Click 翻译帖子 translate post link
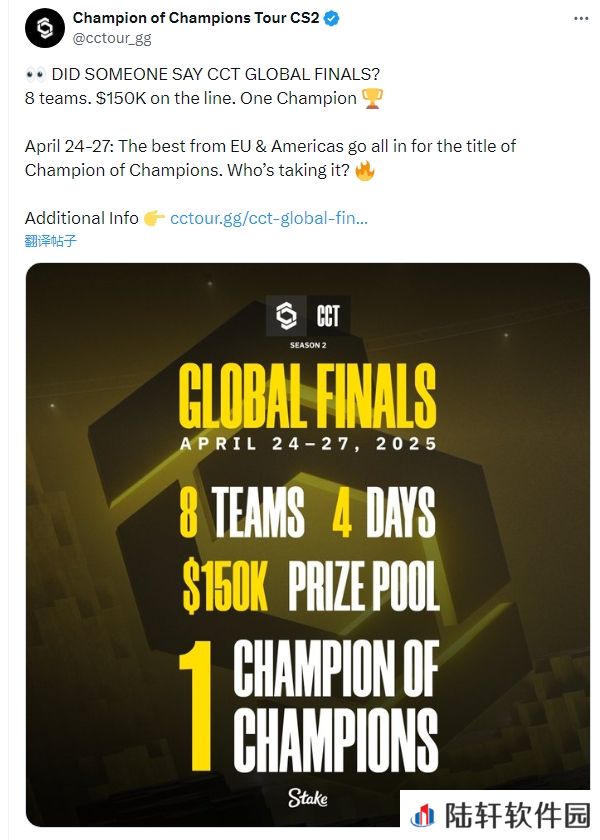The image size is (600, 840). [x=50, y=241]
